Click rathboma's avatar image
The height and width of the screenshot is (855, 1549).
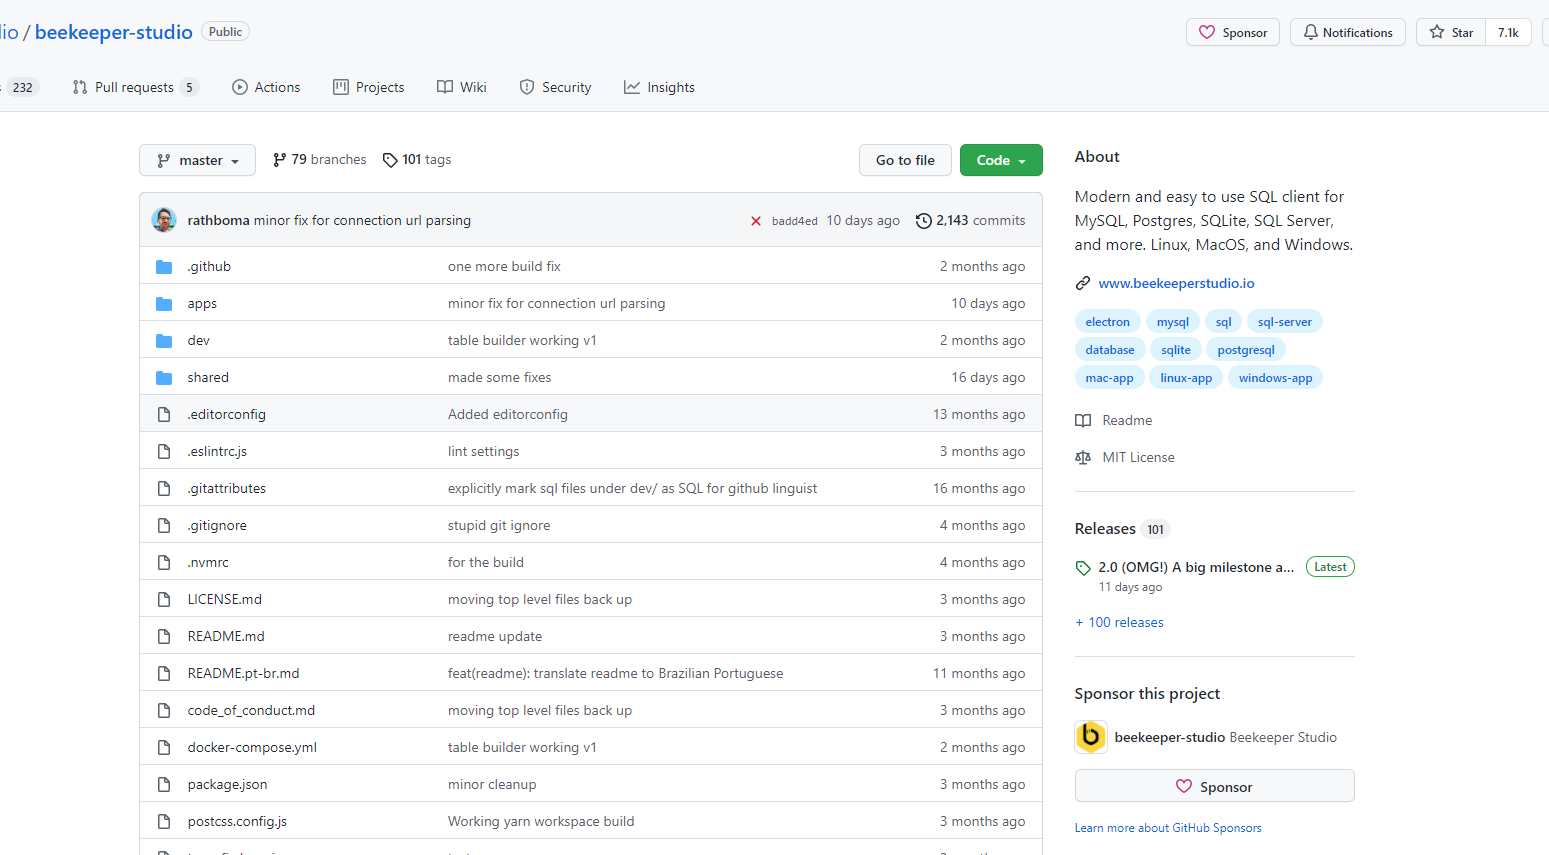click(164, 220)
